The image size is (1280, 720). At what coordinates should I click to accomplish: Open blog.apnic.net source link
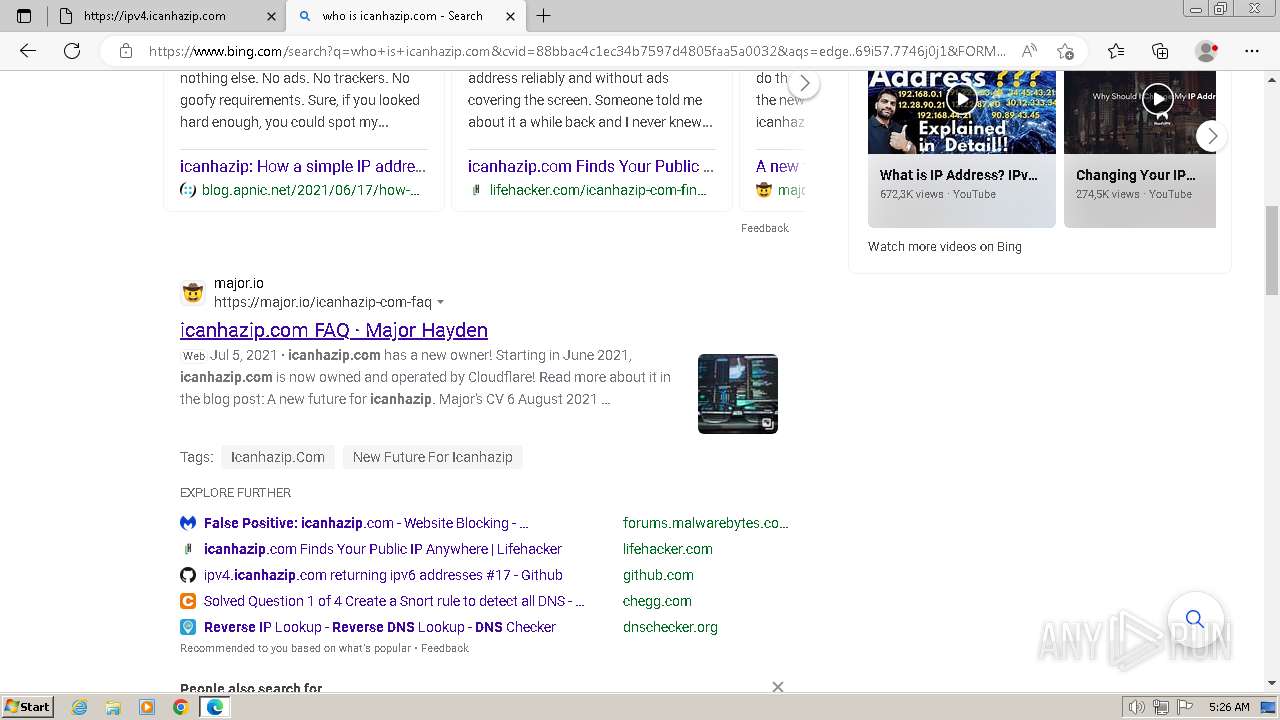(310, 190)
